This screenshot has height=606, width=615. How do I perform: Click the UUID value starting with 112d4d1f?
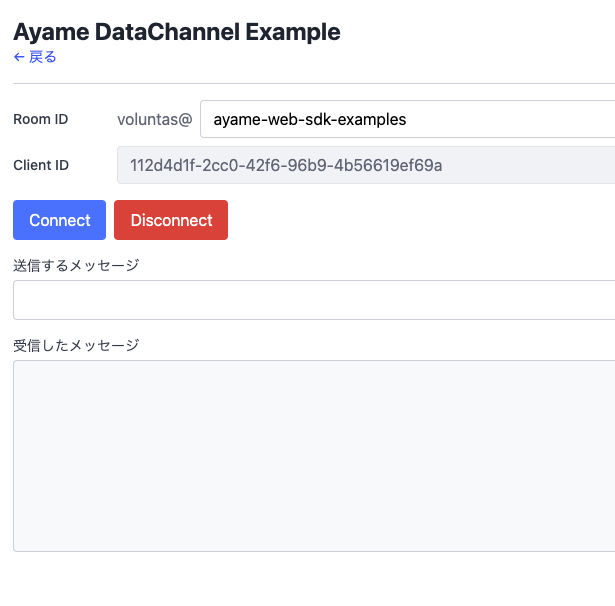(286, 165)
